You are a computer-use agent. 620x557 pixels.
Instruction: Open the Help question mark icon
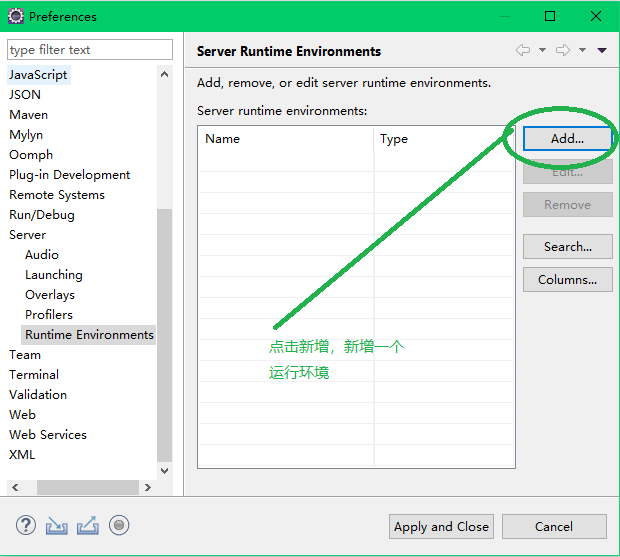point(26,526)
